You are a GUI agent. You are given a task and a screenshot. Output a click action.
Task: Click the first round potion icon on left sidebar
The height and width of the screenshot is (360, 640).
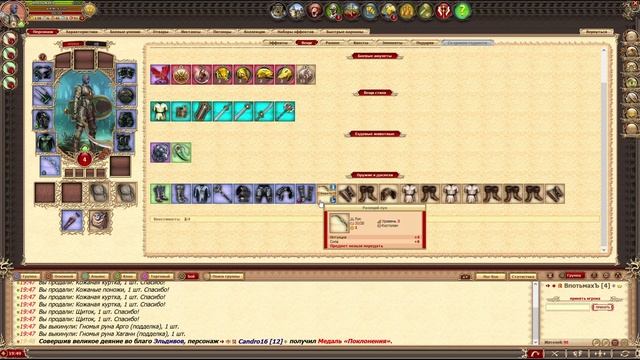coord(9,39)
